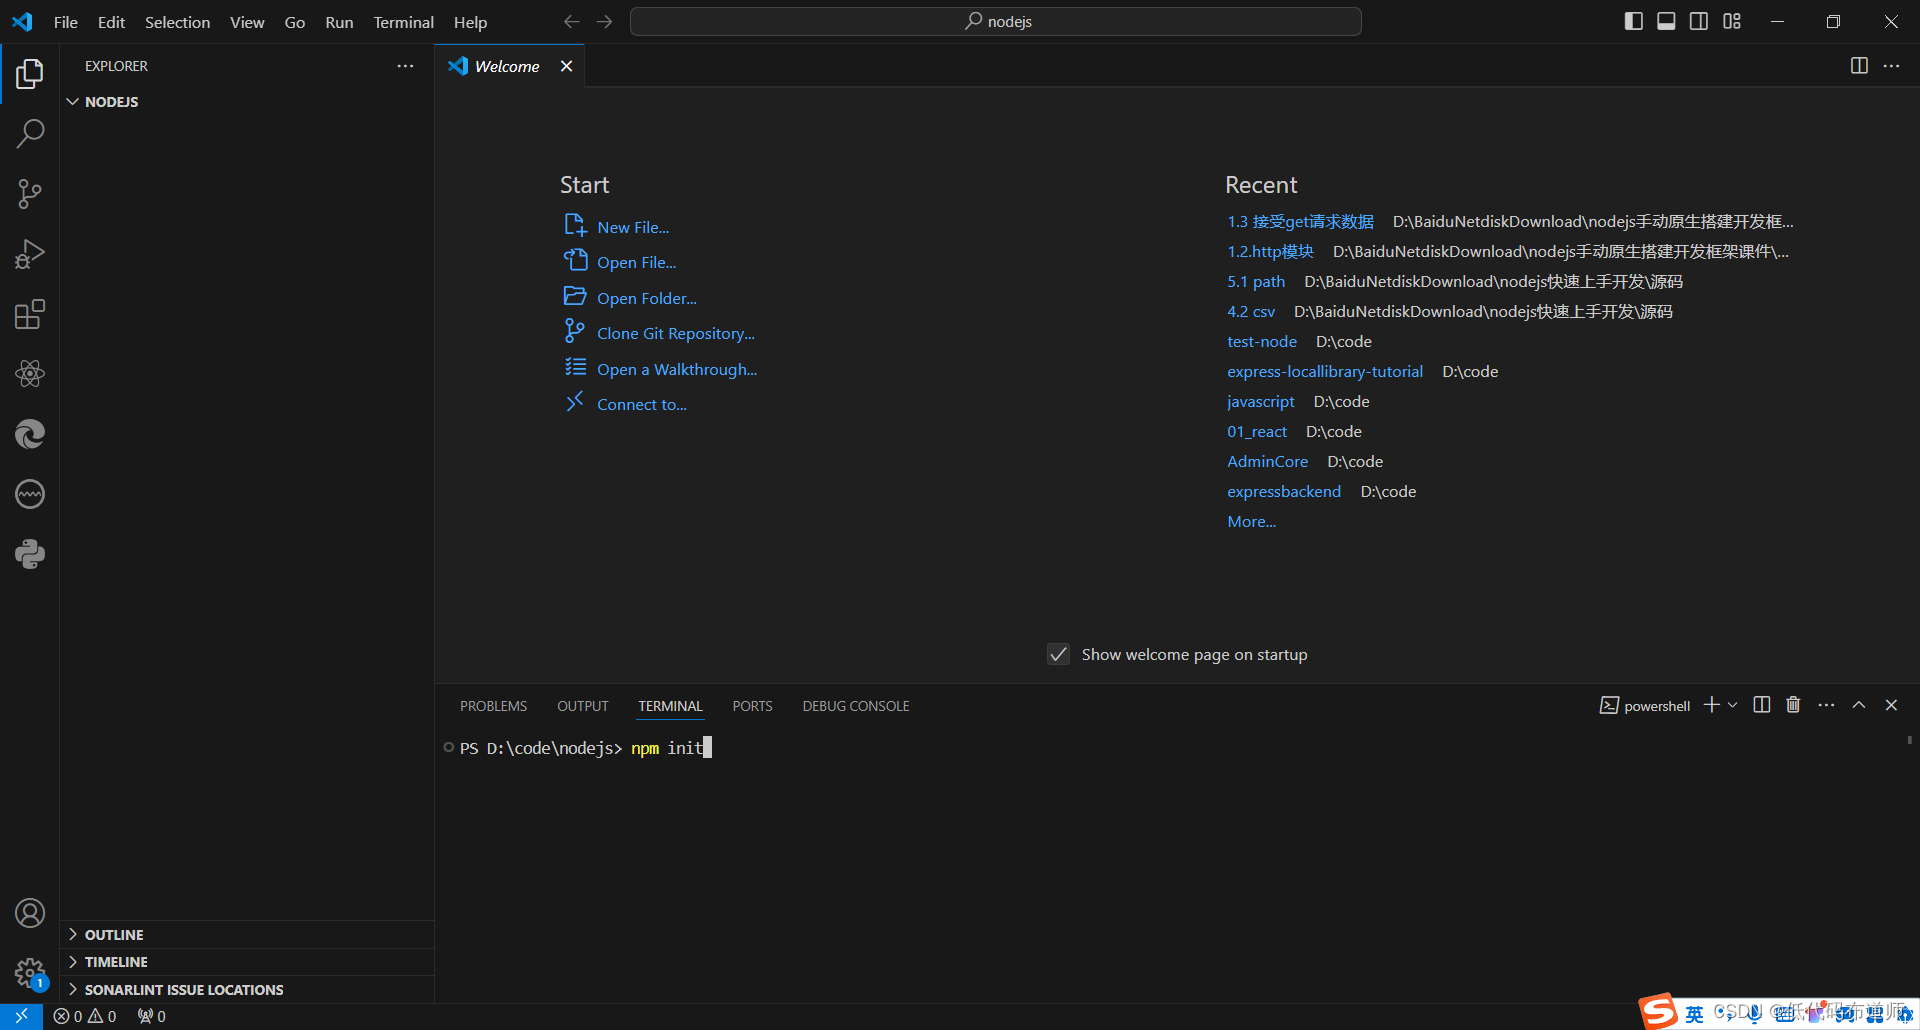The image size is (1920, 1030).
Task: Click the ports forwarded status bar indicator
Action: [x=152, y=1016]
